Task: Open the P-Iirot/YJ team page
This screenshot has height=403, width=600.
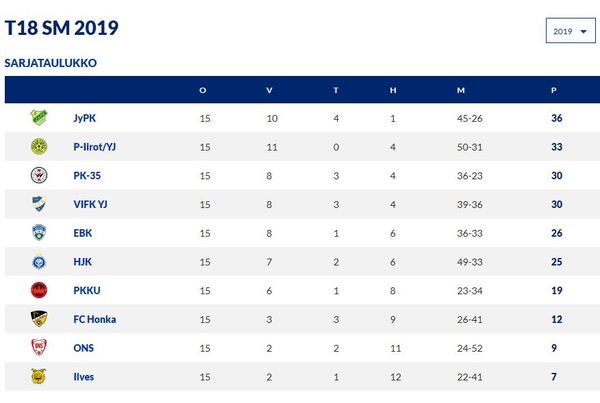Action: click(x=95, y=147)
